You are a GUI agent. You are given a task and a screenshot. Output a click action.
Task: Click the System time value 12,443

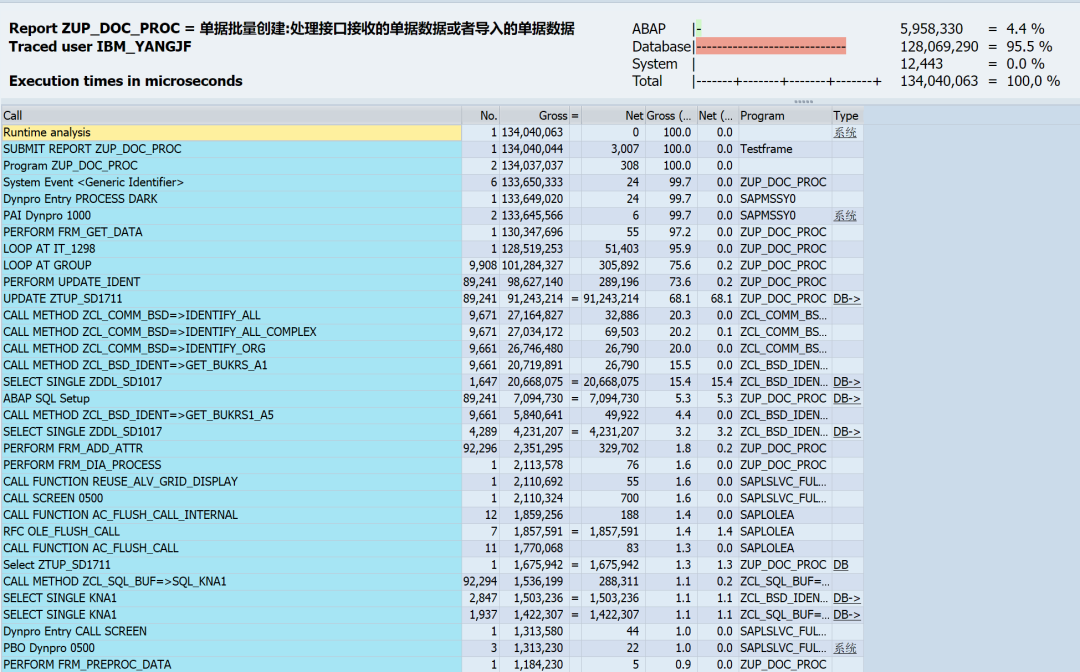pos(921,64)
